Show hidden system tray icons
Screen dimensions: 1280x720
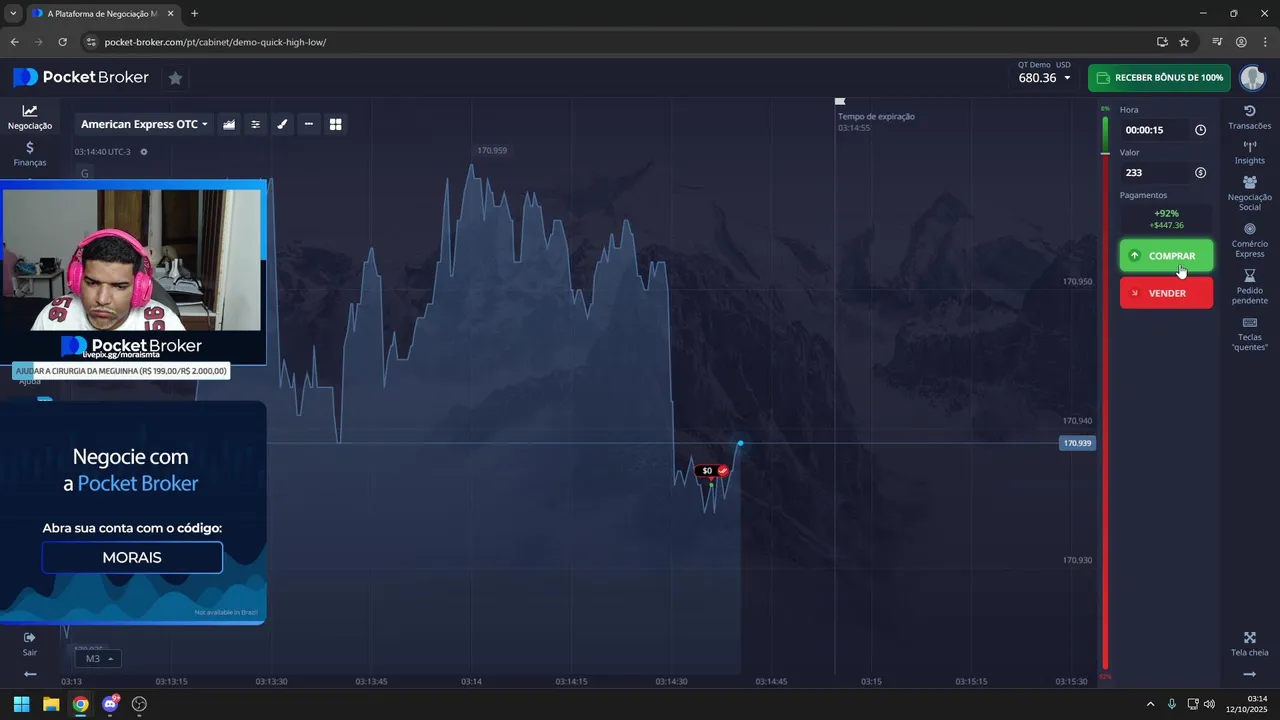(1150, 704)
